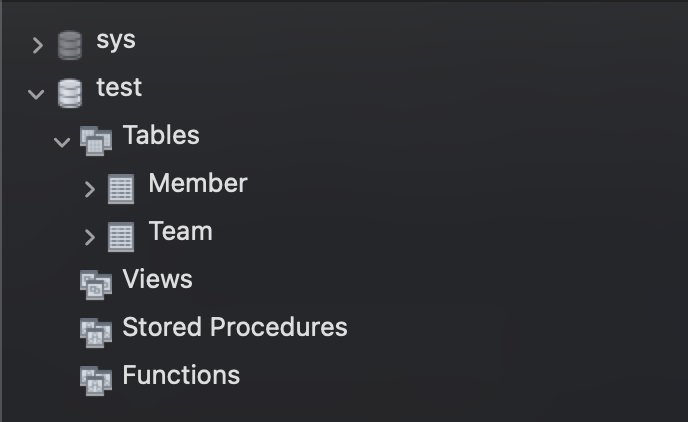The width and height of the screenshot is (688, 422).
Task: Select the Team table name
Action: click(x=180, y=231)
